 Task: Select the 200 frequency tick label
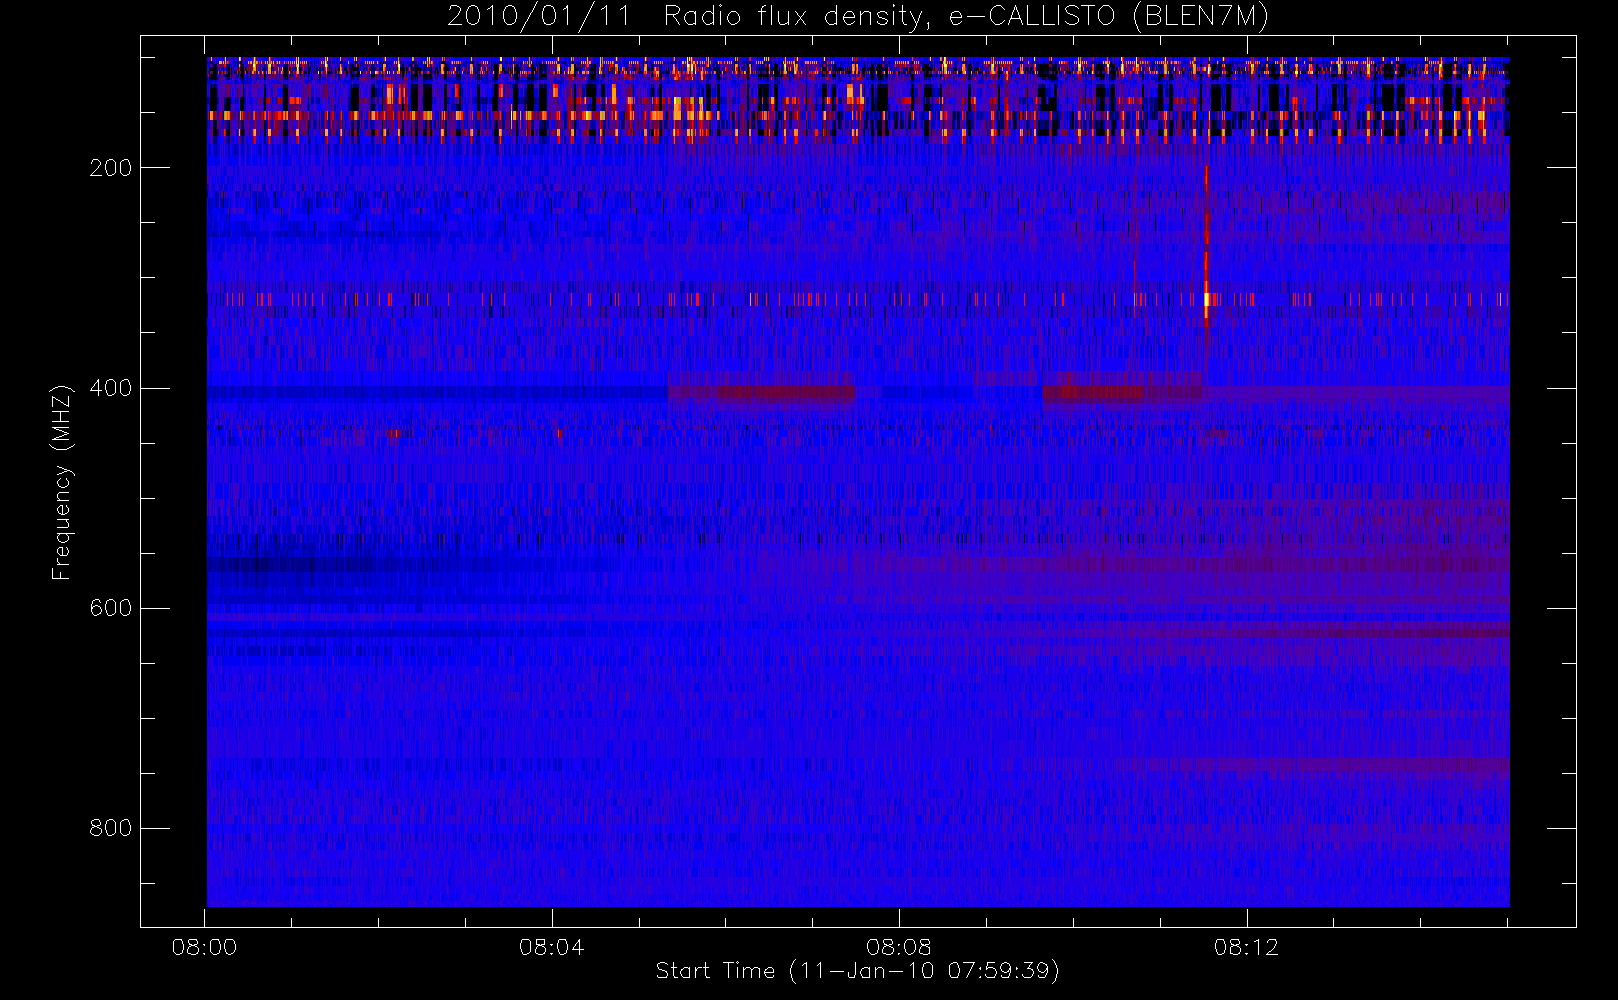pos(111,168)
